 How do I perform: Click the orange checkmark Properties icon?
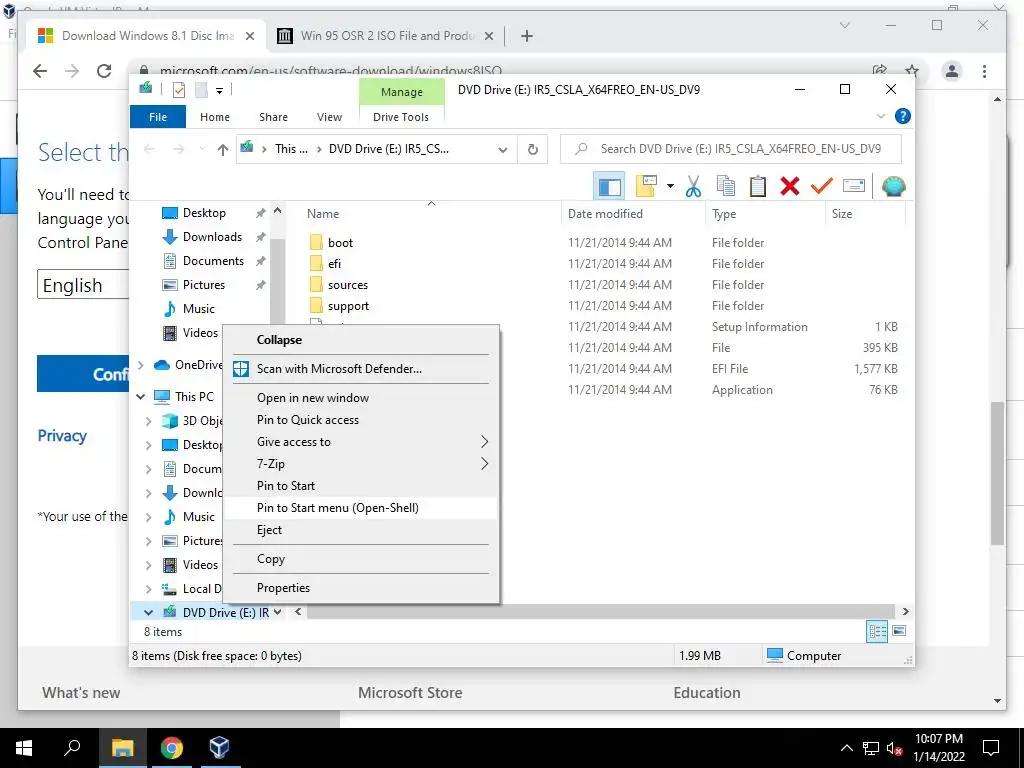click(x=822, y=187)
